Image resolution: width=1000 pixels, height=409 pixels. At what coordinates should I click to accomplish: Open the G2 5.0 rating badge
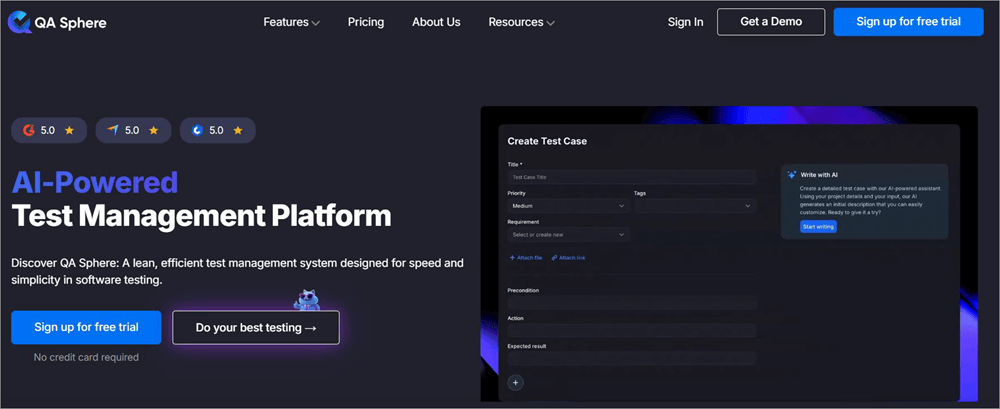pyautogui.click(x=49, y=130)
